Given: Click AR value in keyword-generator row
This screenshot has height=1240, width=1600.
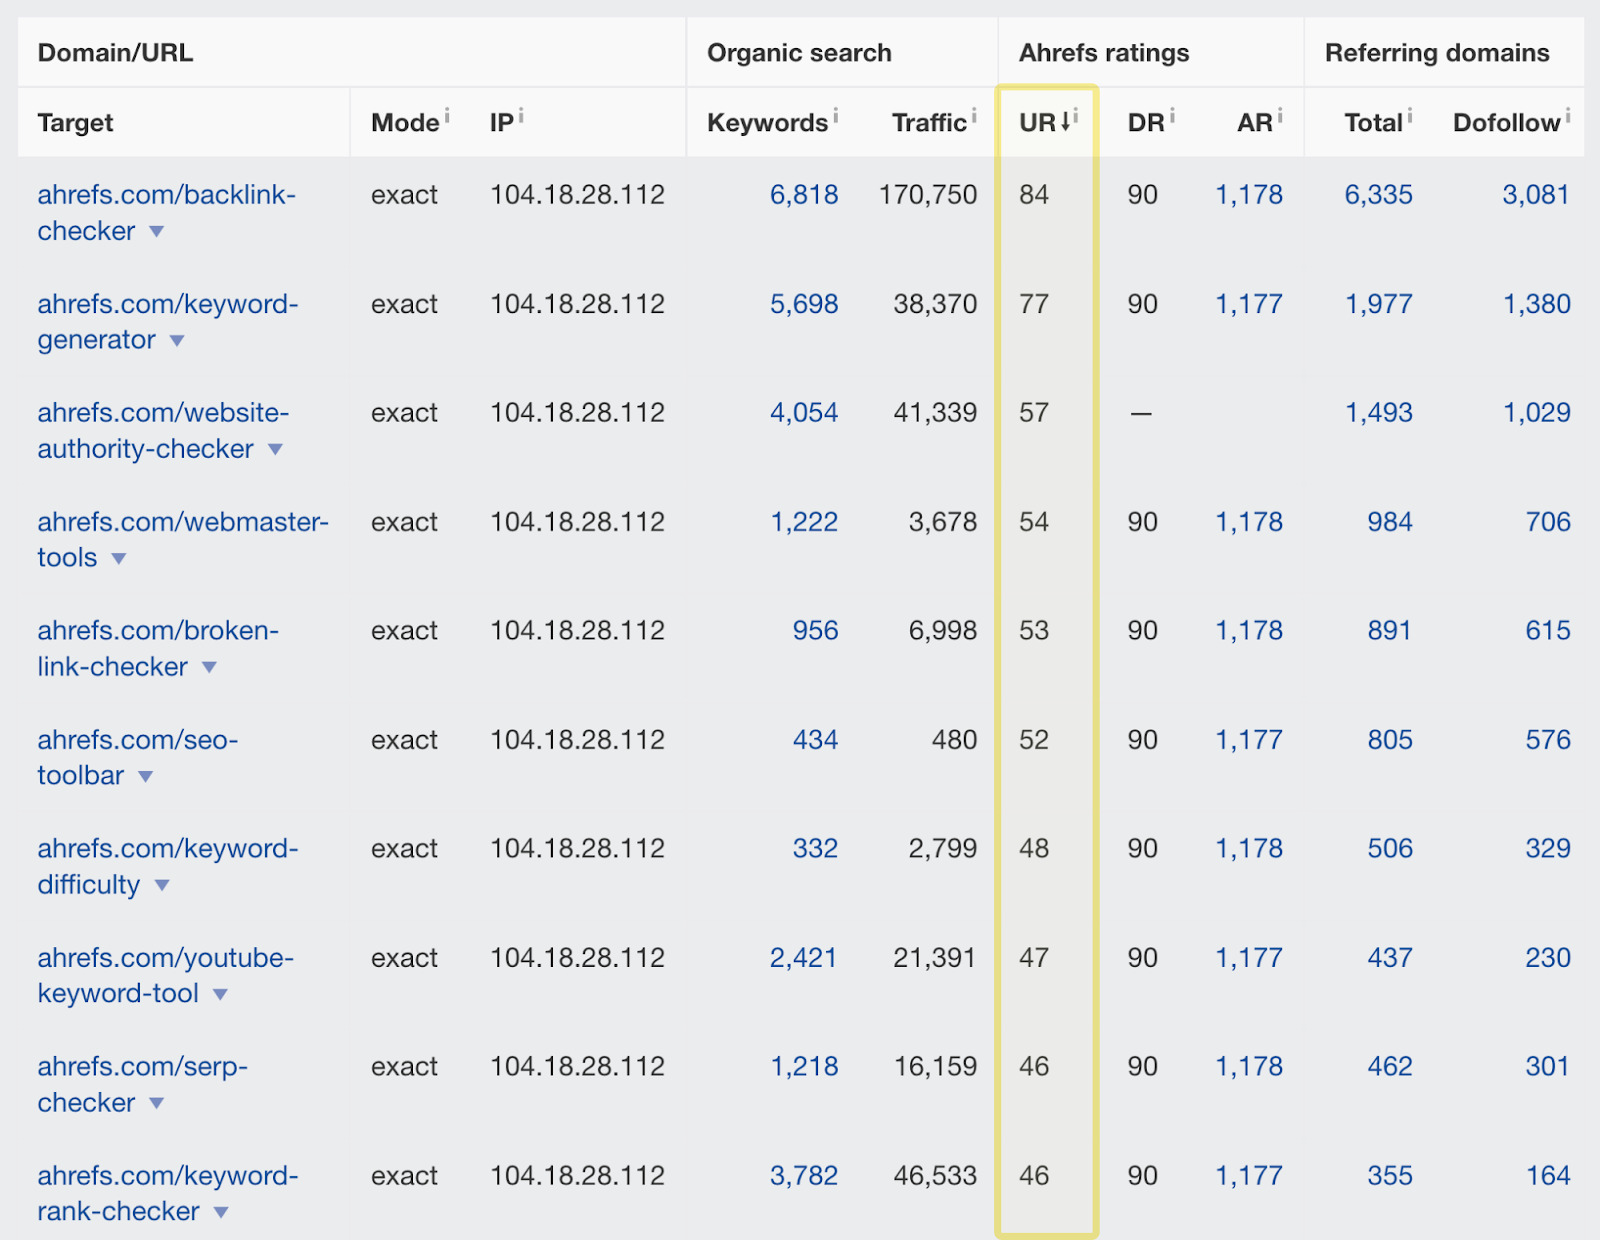Looking at the screenshot, I should 1249,304.
